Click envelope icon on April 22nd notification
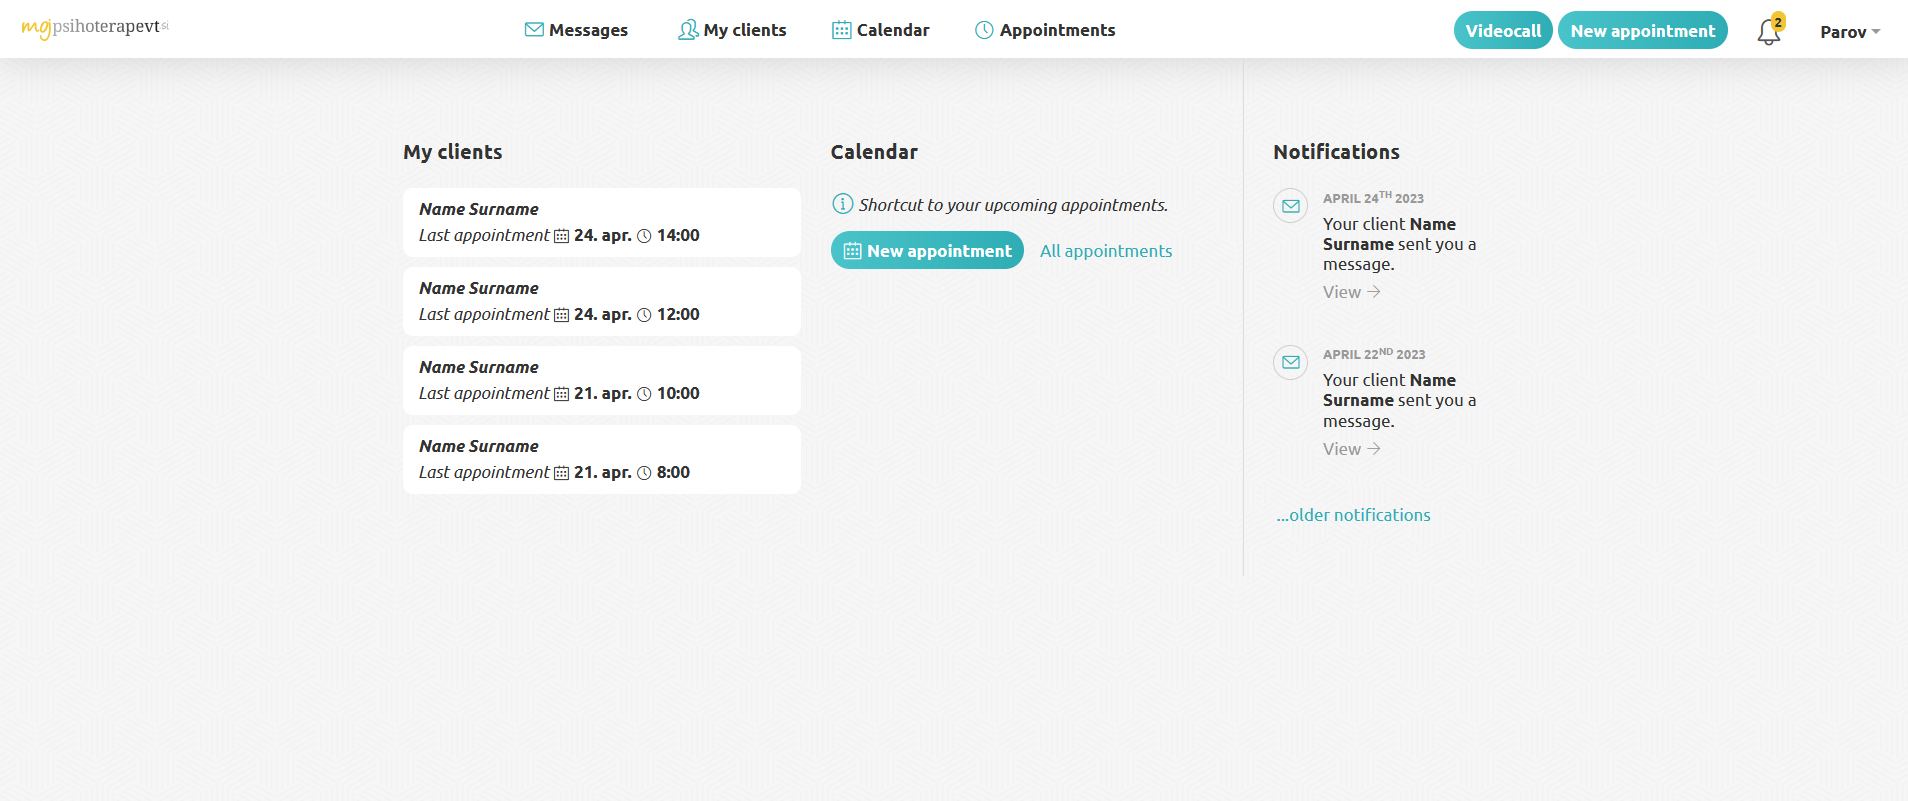The height and width of the screenshot is (801, 1908). tap(1290, 362)
